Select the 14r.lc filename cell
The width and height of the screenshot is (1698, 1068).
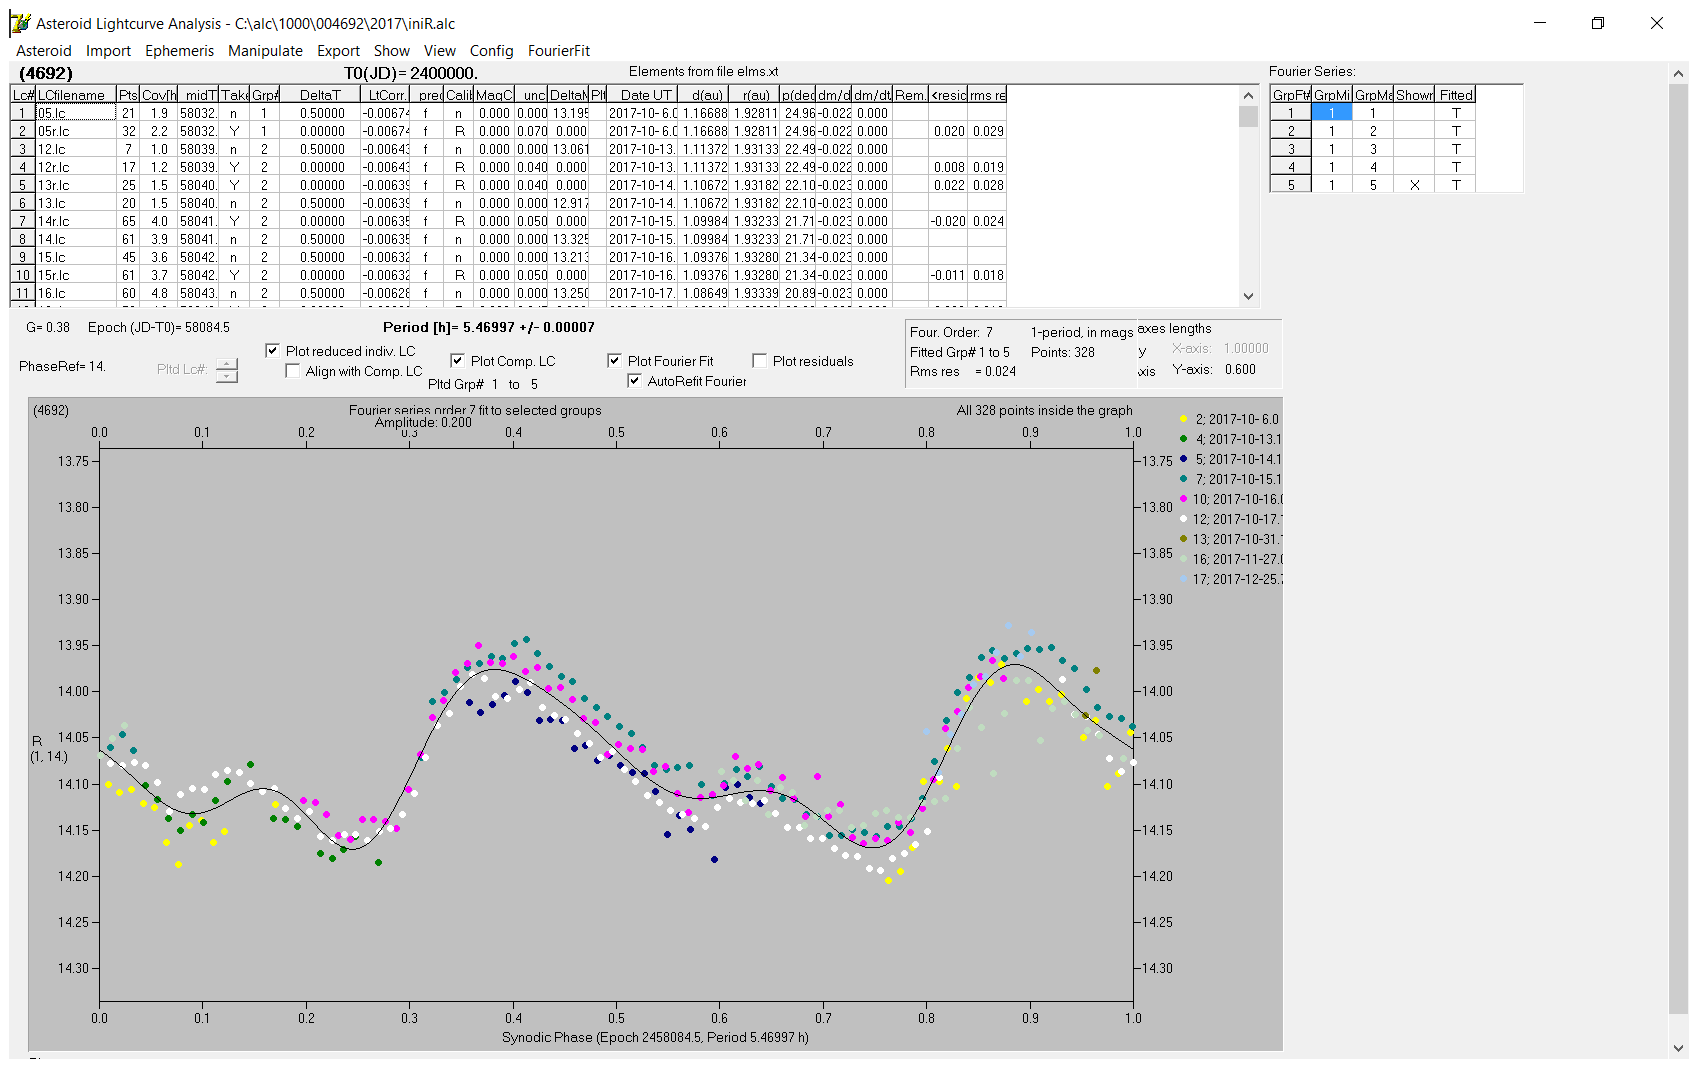tap(76, 221)
